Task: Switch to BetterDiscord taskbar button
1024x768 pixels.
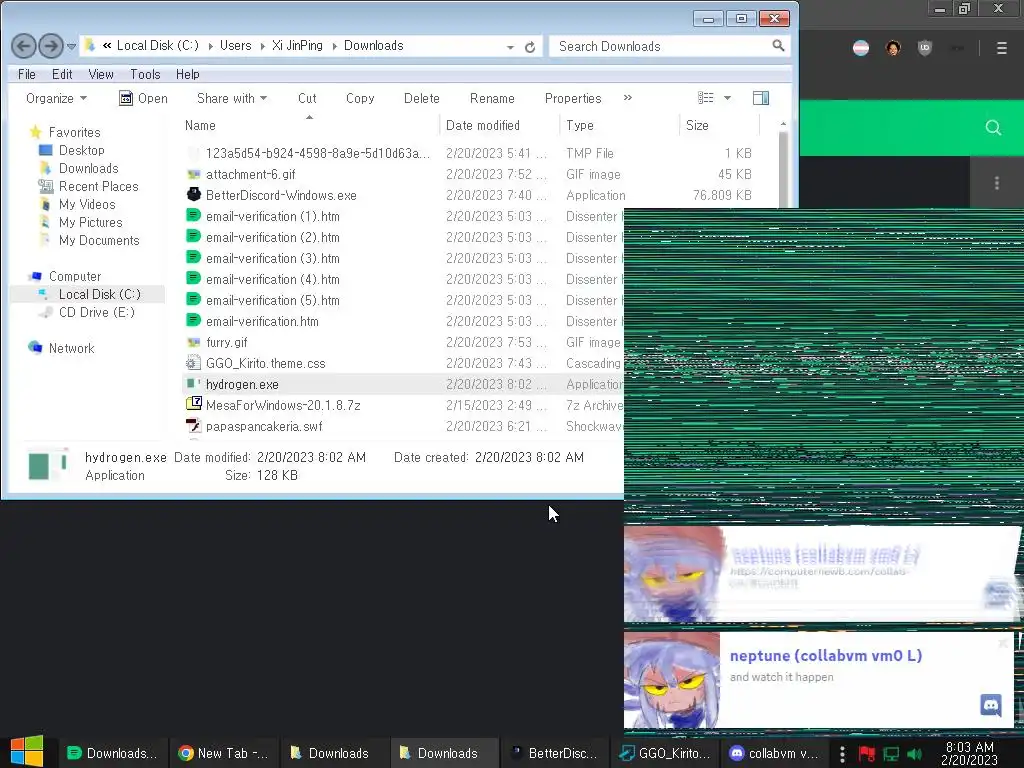Action: [x=554, y=753]
